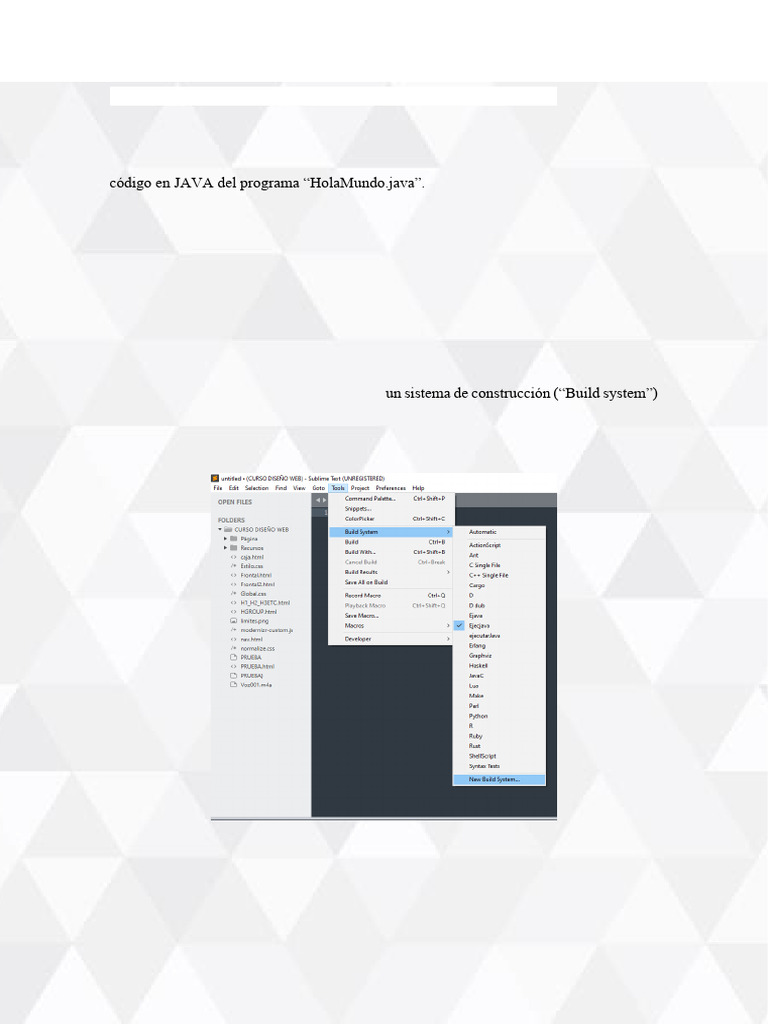Viewport: 768px width, 1024px height.
Task: Open HGROUP.html in the sidebar
Action: [x=261, y=612]
